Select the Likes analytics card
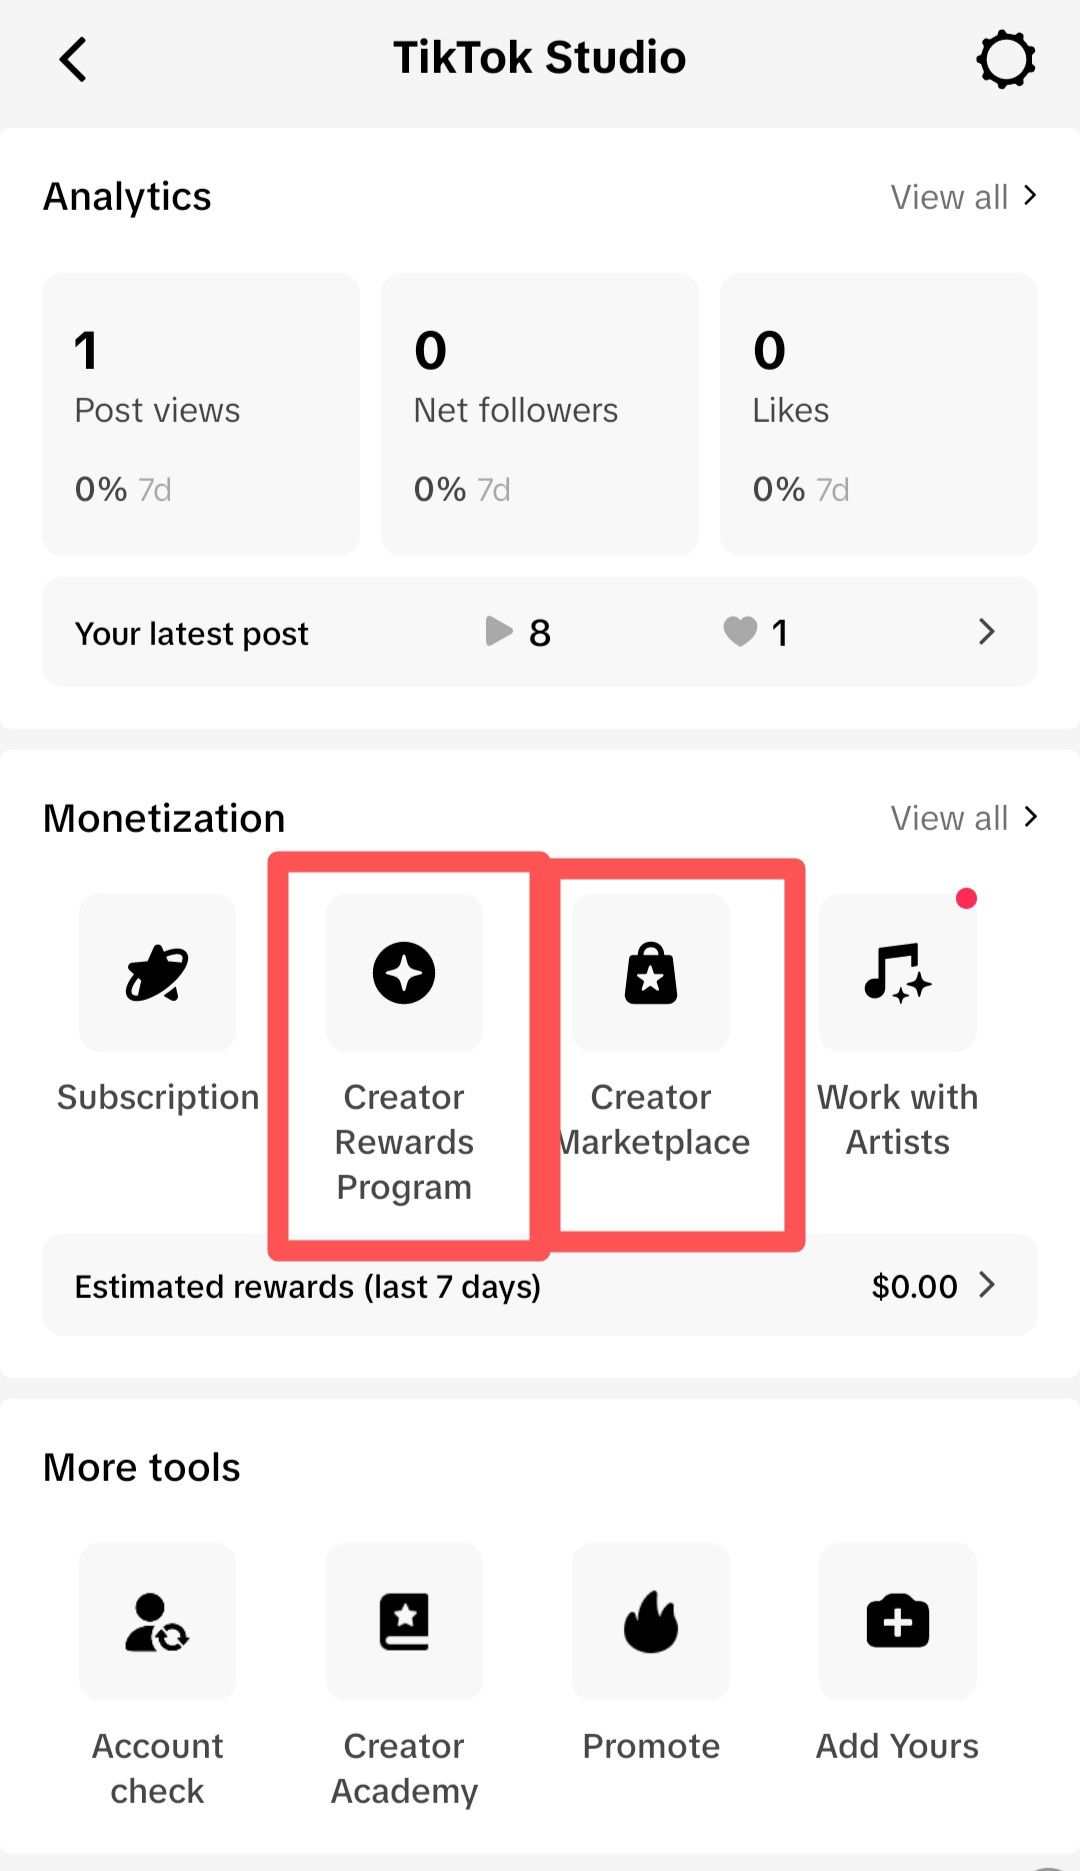1080x1871 pixels. point(878,414)
